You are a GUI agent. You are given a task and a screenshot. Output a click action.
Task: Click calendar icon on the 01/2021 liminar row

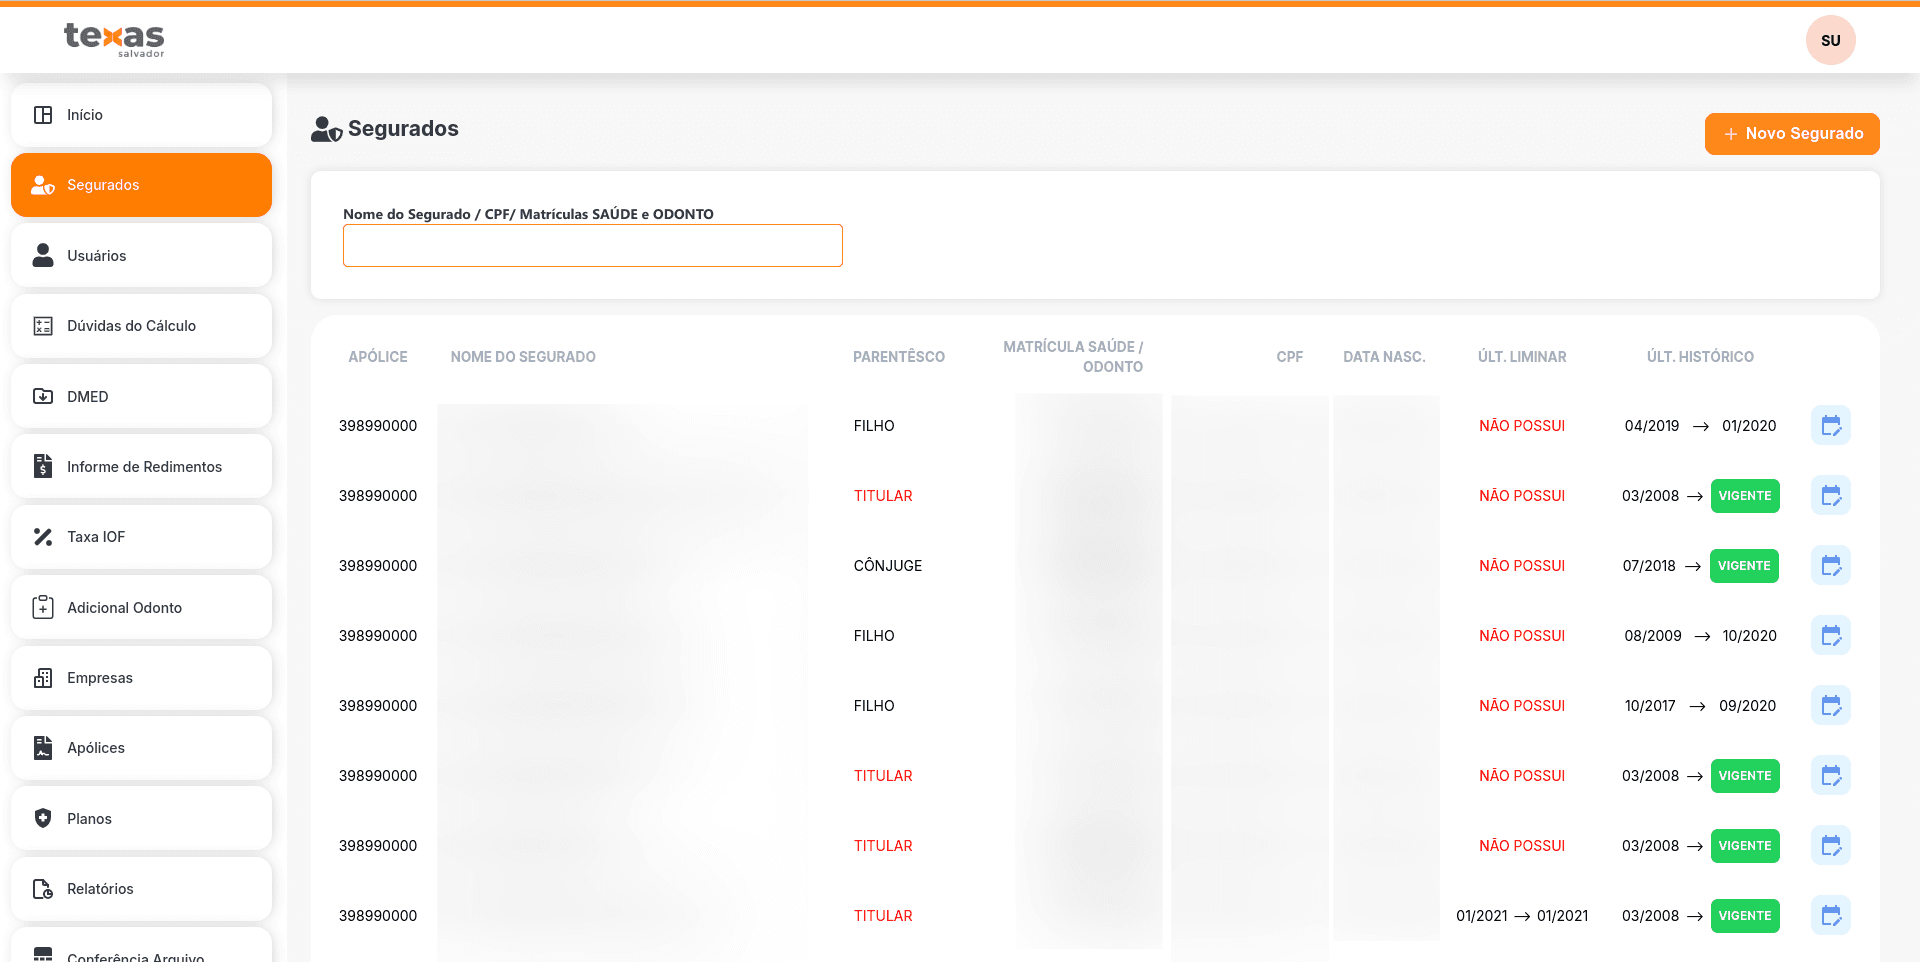coord(1830,916)
